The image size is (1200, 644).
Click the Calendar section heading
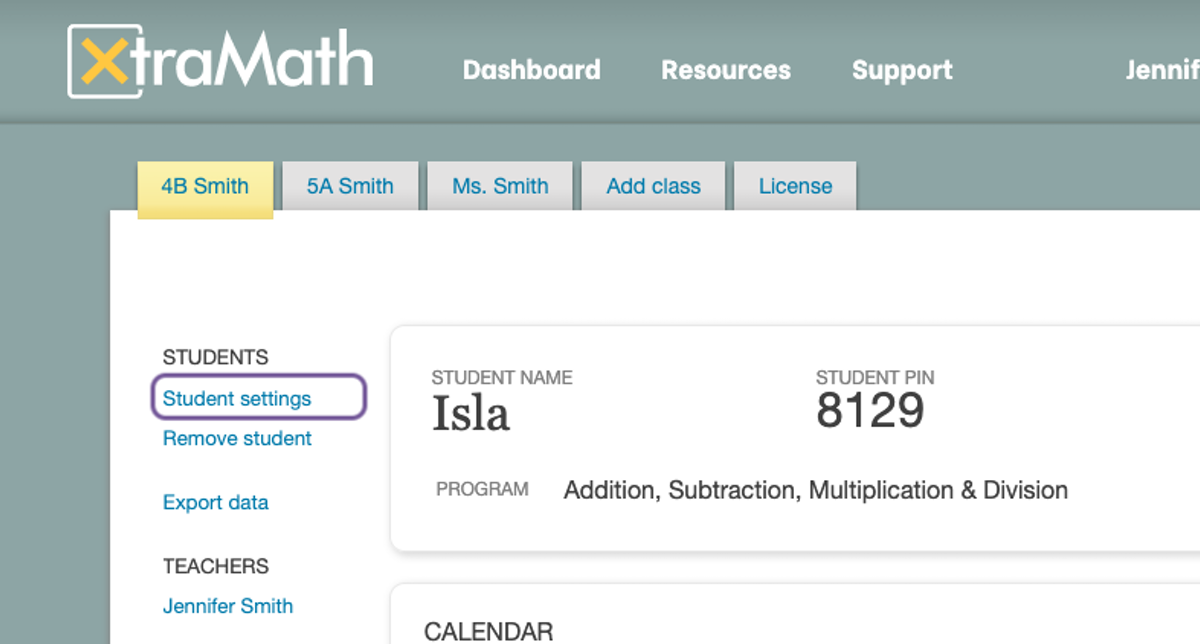pyautogui.click(x=488, y=631)
